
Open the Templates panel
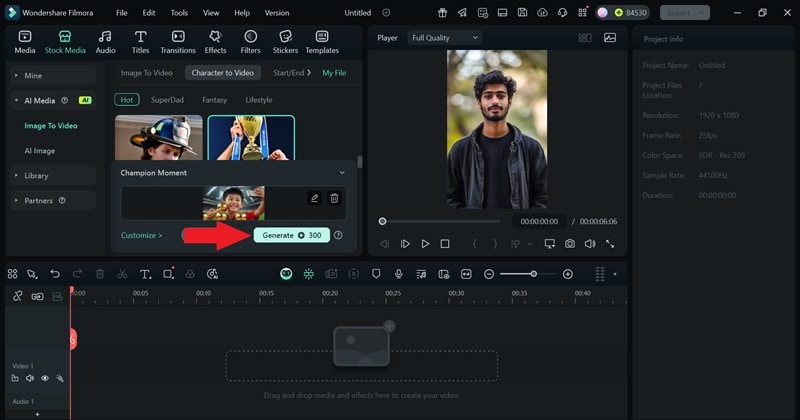[x=322, y=42]
